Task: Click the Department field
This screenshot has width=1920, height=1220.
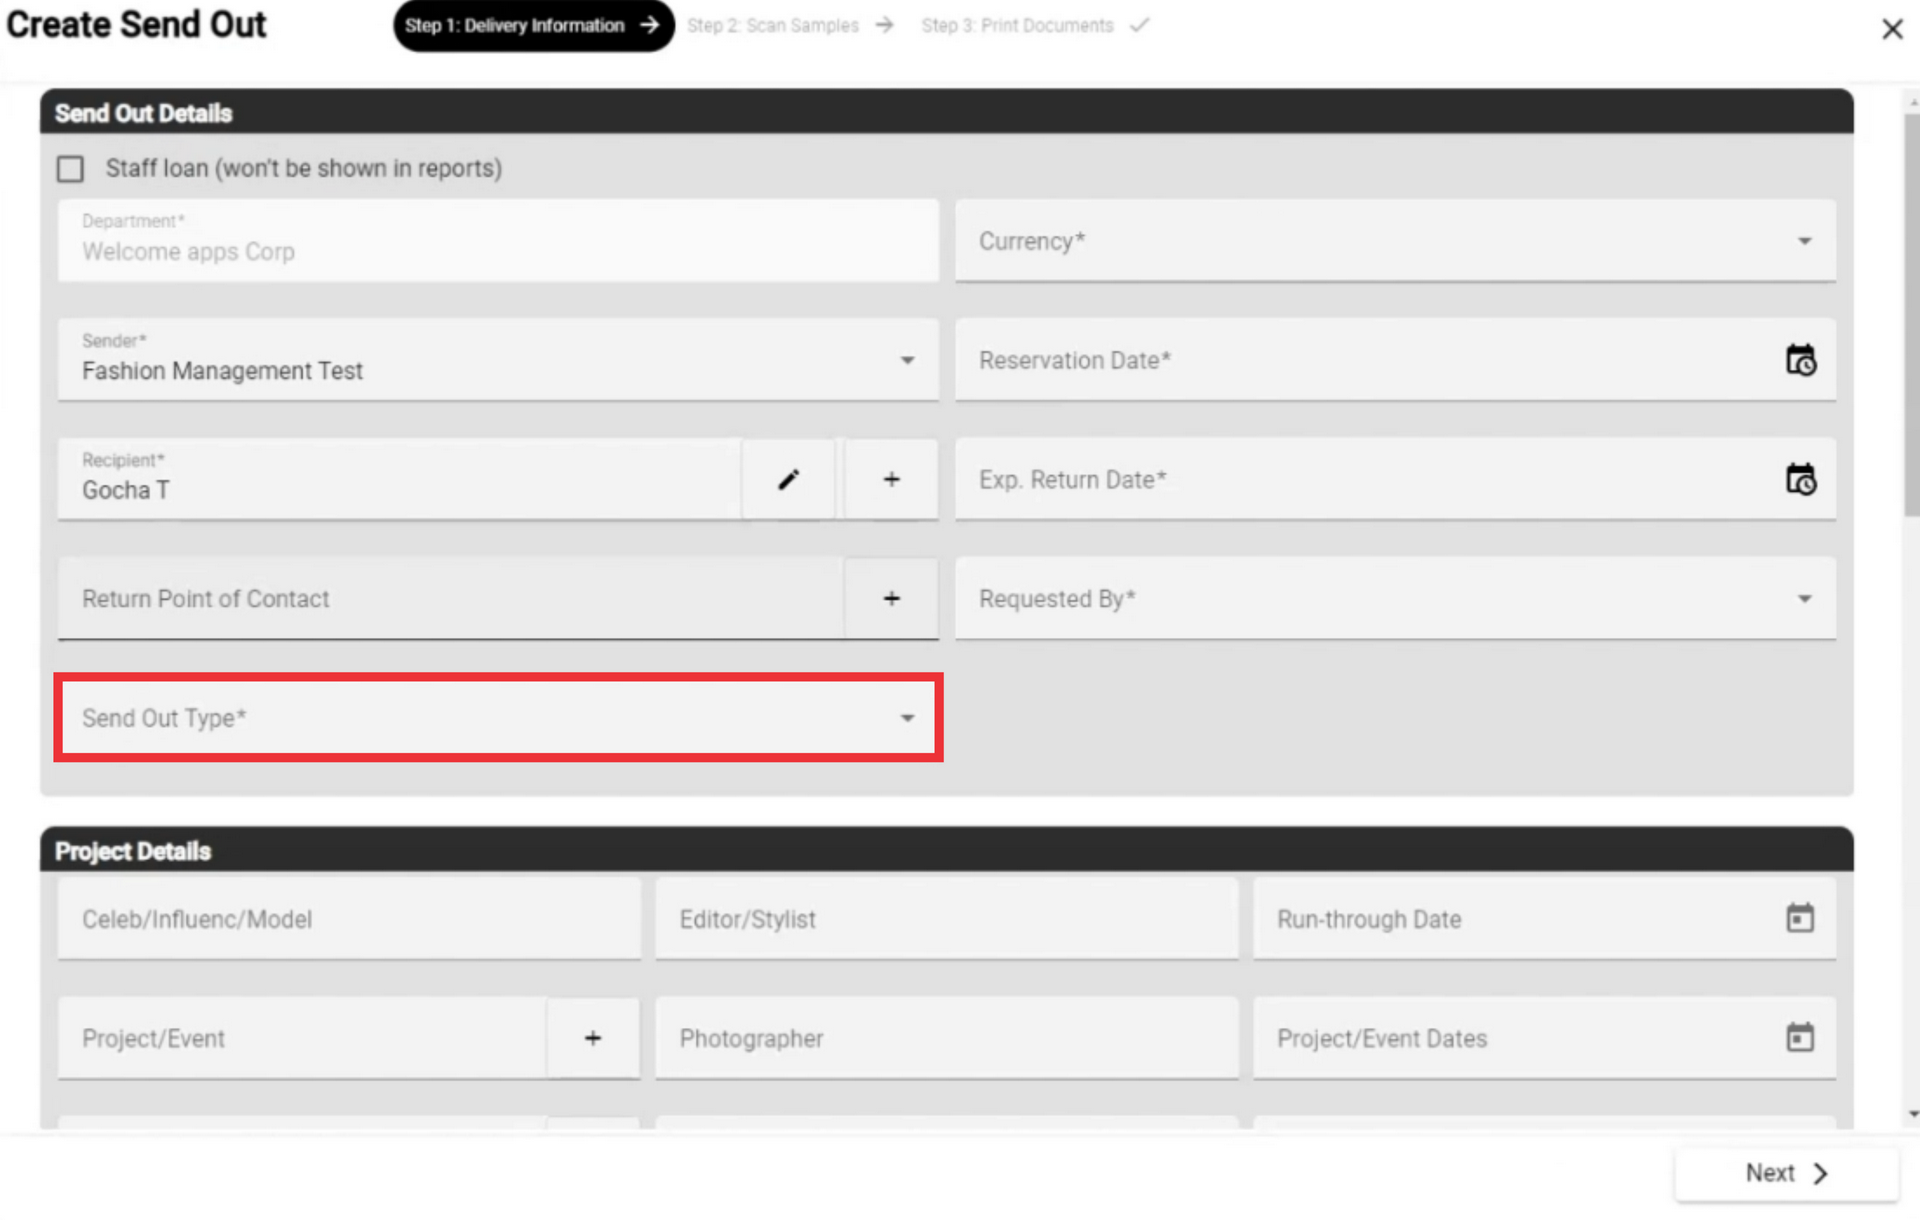Action: [x=498, y=241]
